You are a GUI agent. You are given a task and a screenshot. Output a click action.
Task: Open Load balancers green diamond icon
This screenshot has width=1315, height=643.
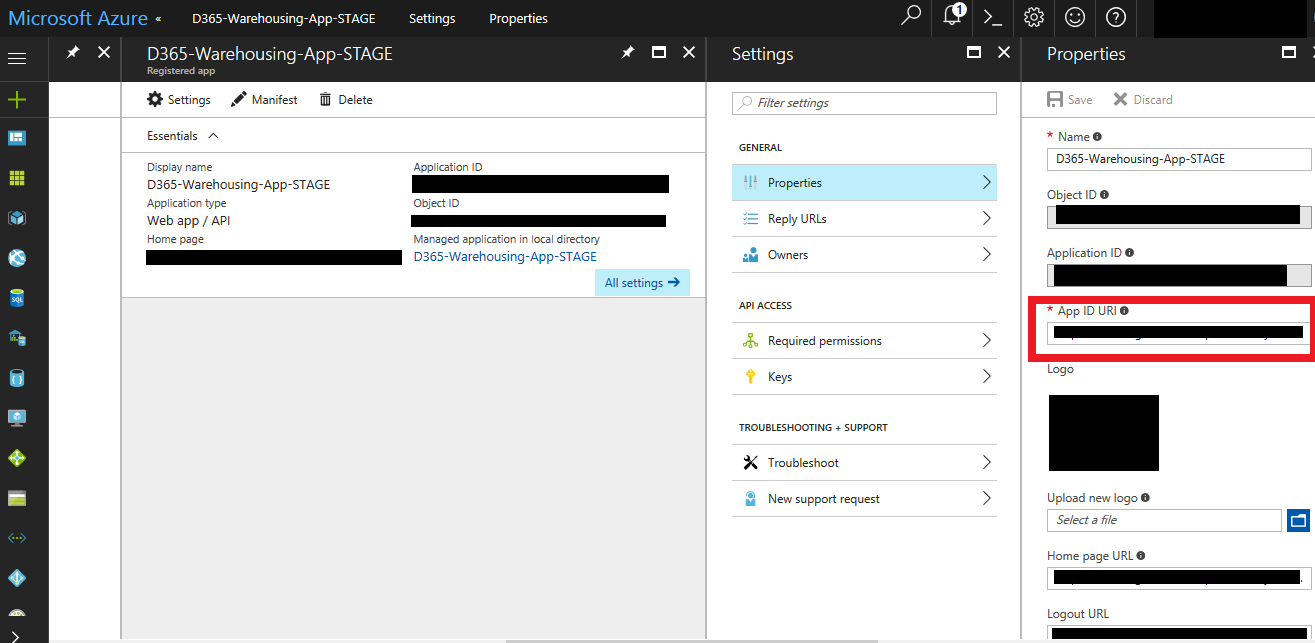pos(17,458)
